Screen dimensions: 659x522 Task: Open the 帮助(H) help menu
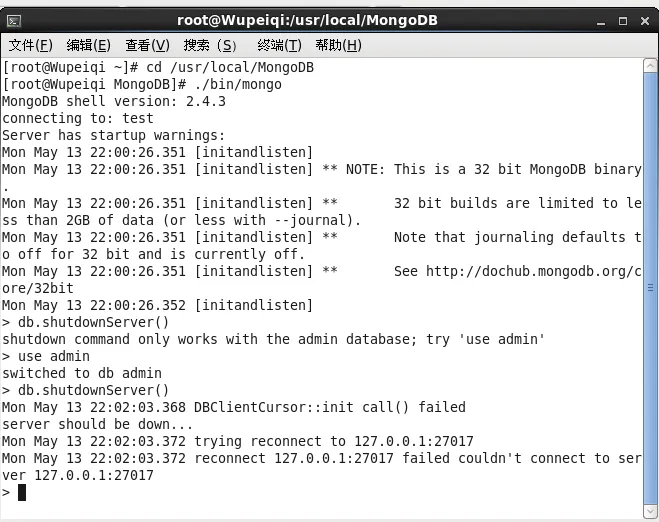[338, 45]
